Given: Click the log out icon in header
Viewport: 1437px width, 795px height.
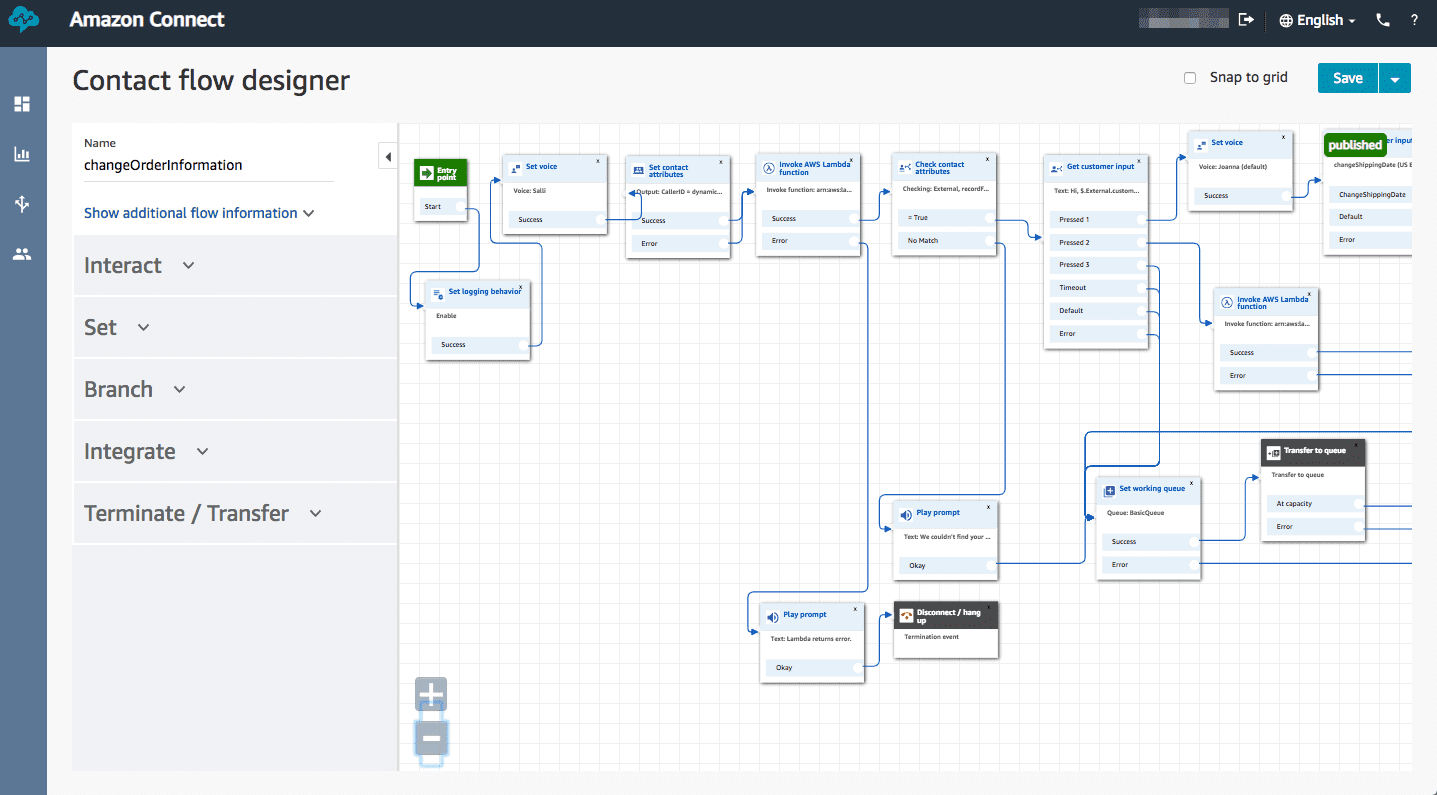Looking at the screenshot, I should [x=1246, y=20].
